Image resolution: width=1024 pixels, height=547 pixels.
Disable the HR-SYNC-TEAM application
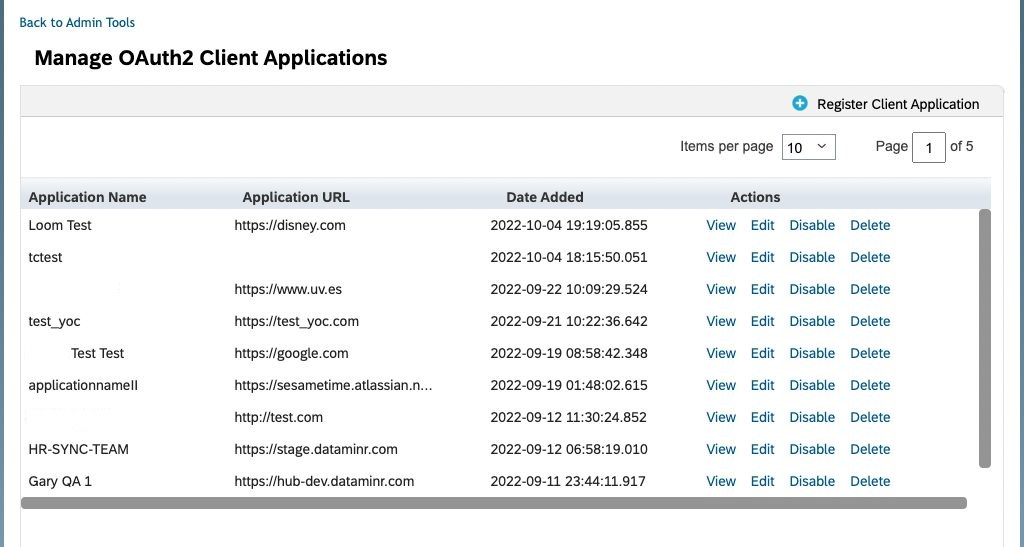[x=812, y=449]
